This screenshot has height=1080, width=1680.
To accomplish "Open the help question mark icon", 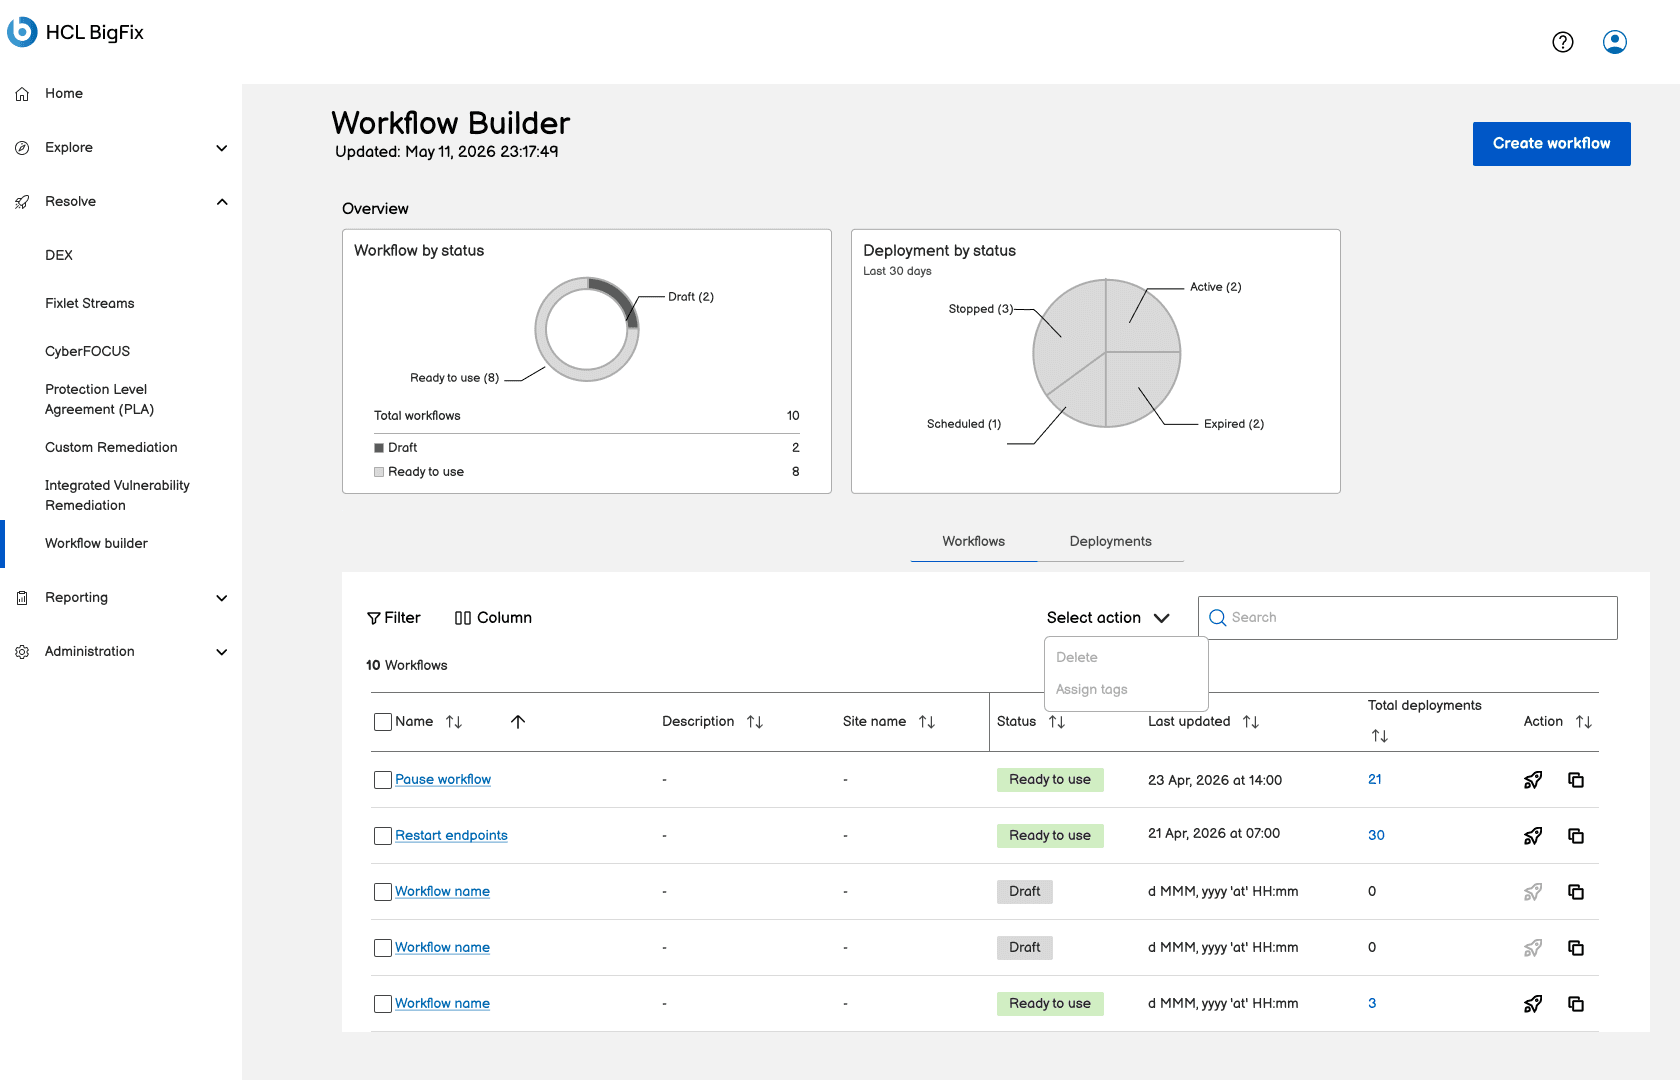I will 1563,42.
